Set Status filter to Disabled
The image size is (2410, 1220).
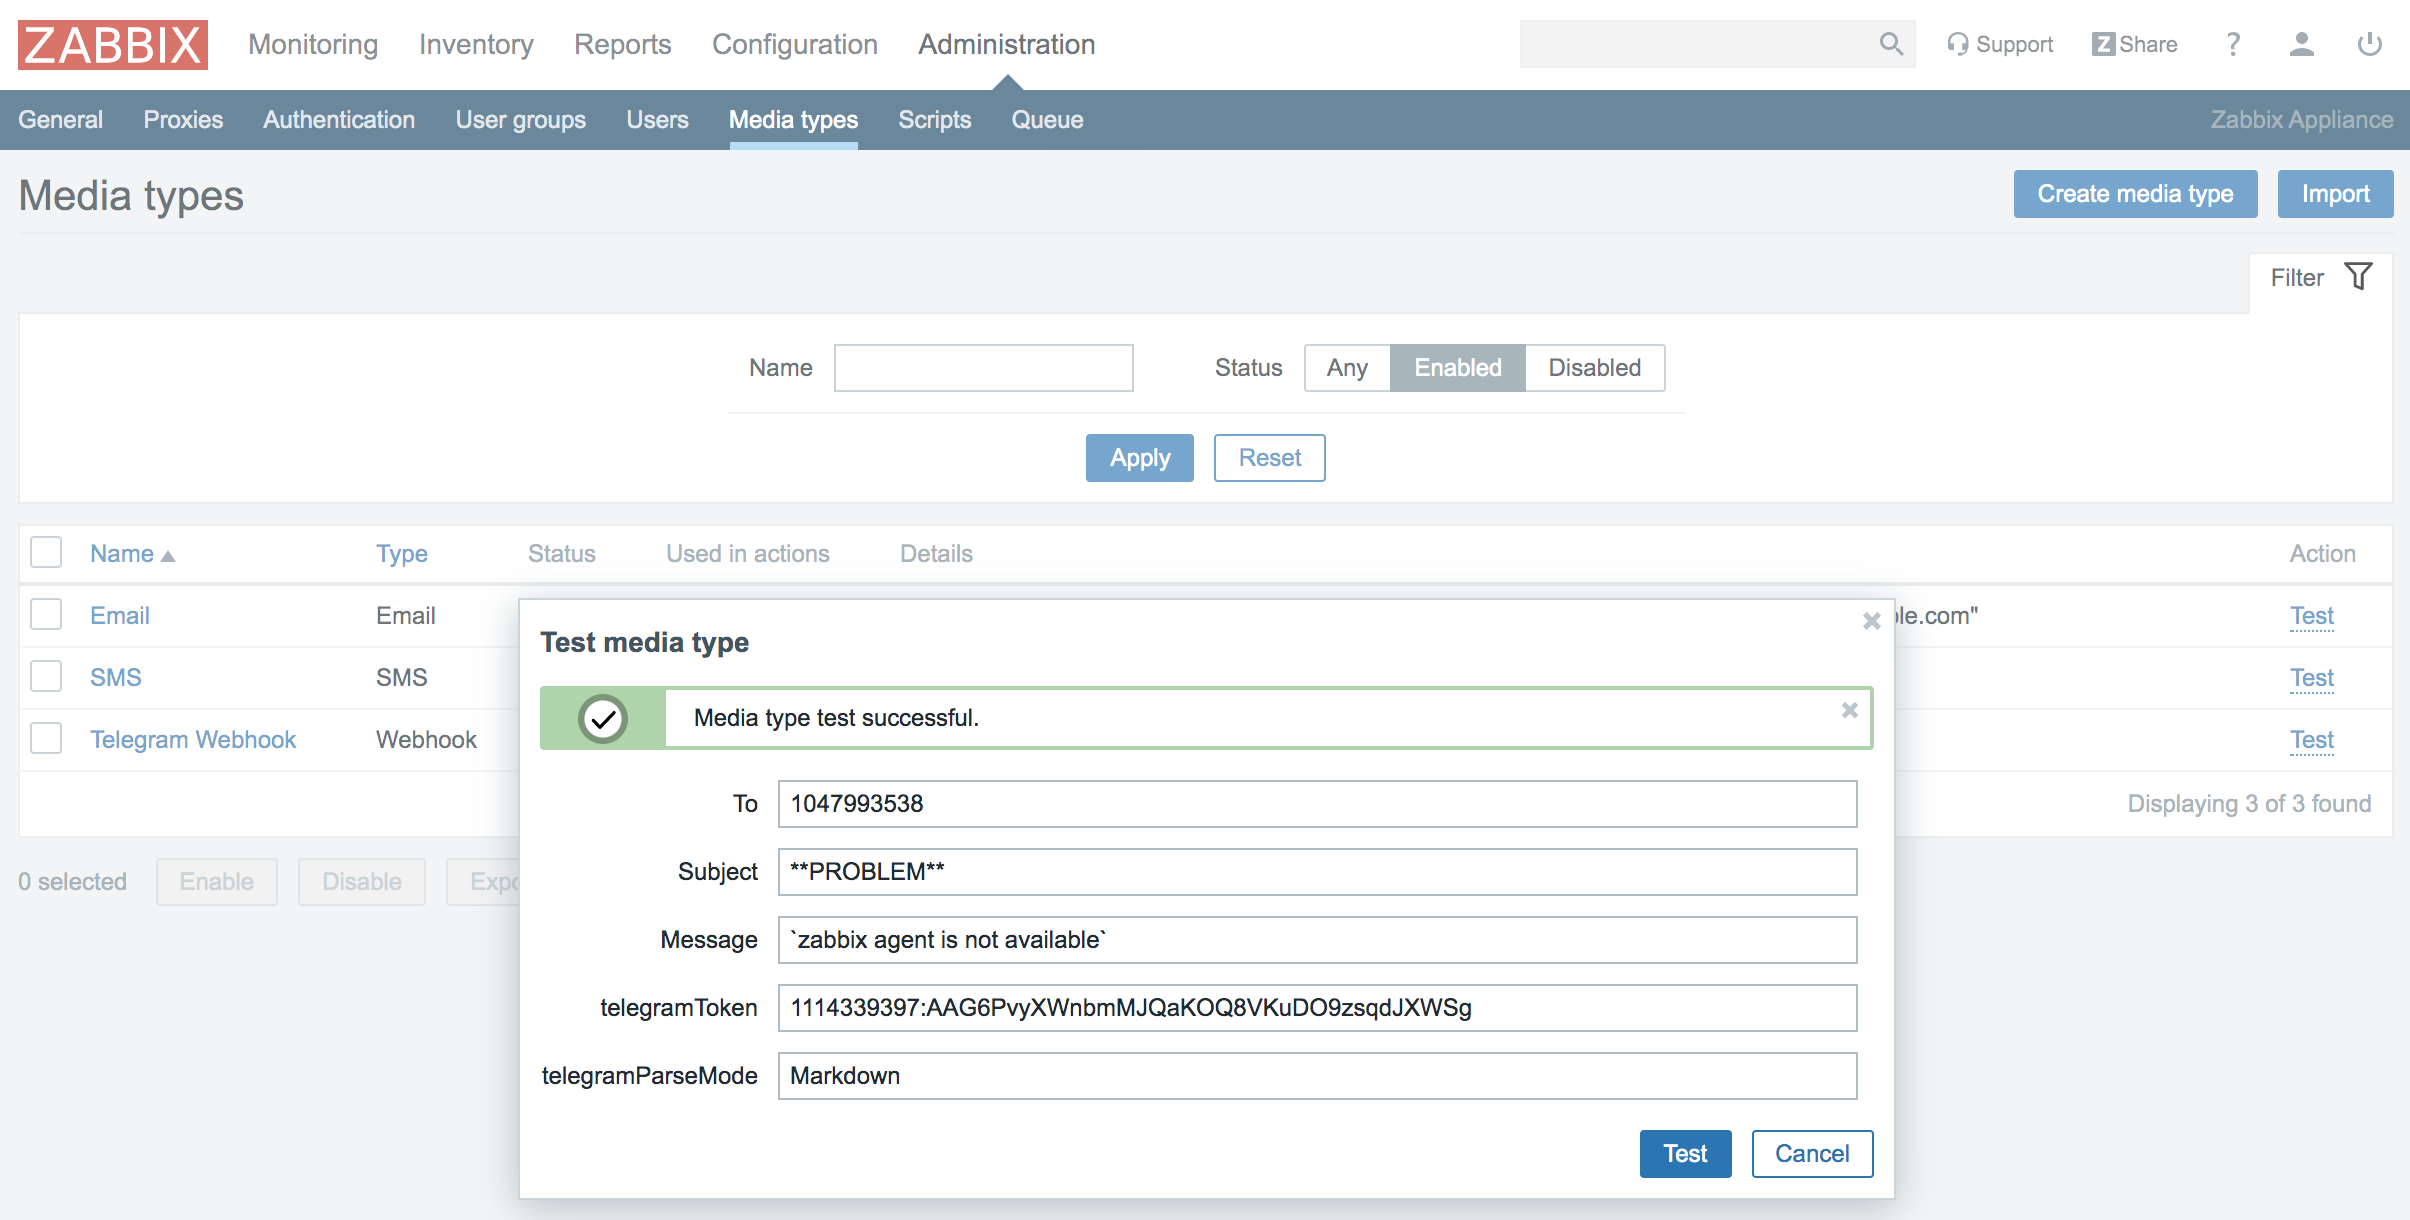pyautogui.click(x=1594, y=368)
